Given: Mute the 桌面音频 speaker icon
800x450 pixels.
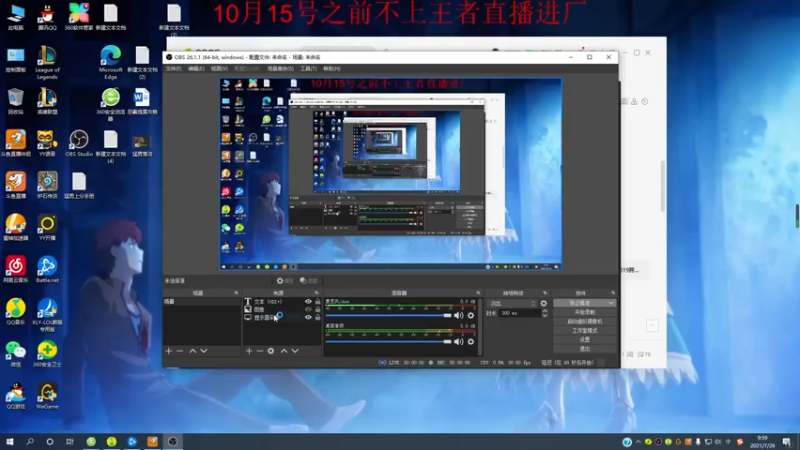Looking at the screenshot, I should click(x=459, y=341).
